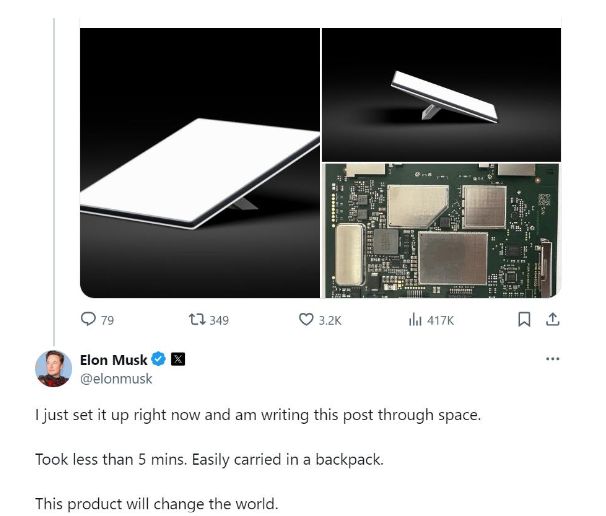This screenshot has height=516, width=606.
Task: Click the 3.2K likes count
Action: [x=330, y=321]
